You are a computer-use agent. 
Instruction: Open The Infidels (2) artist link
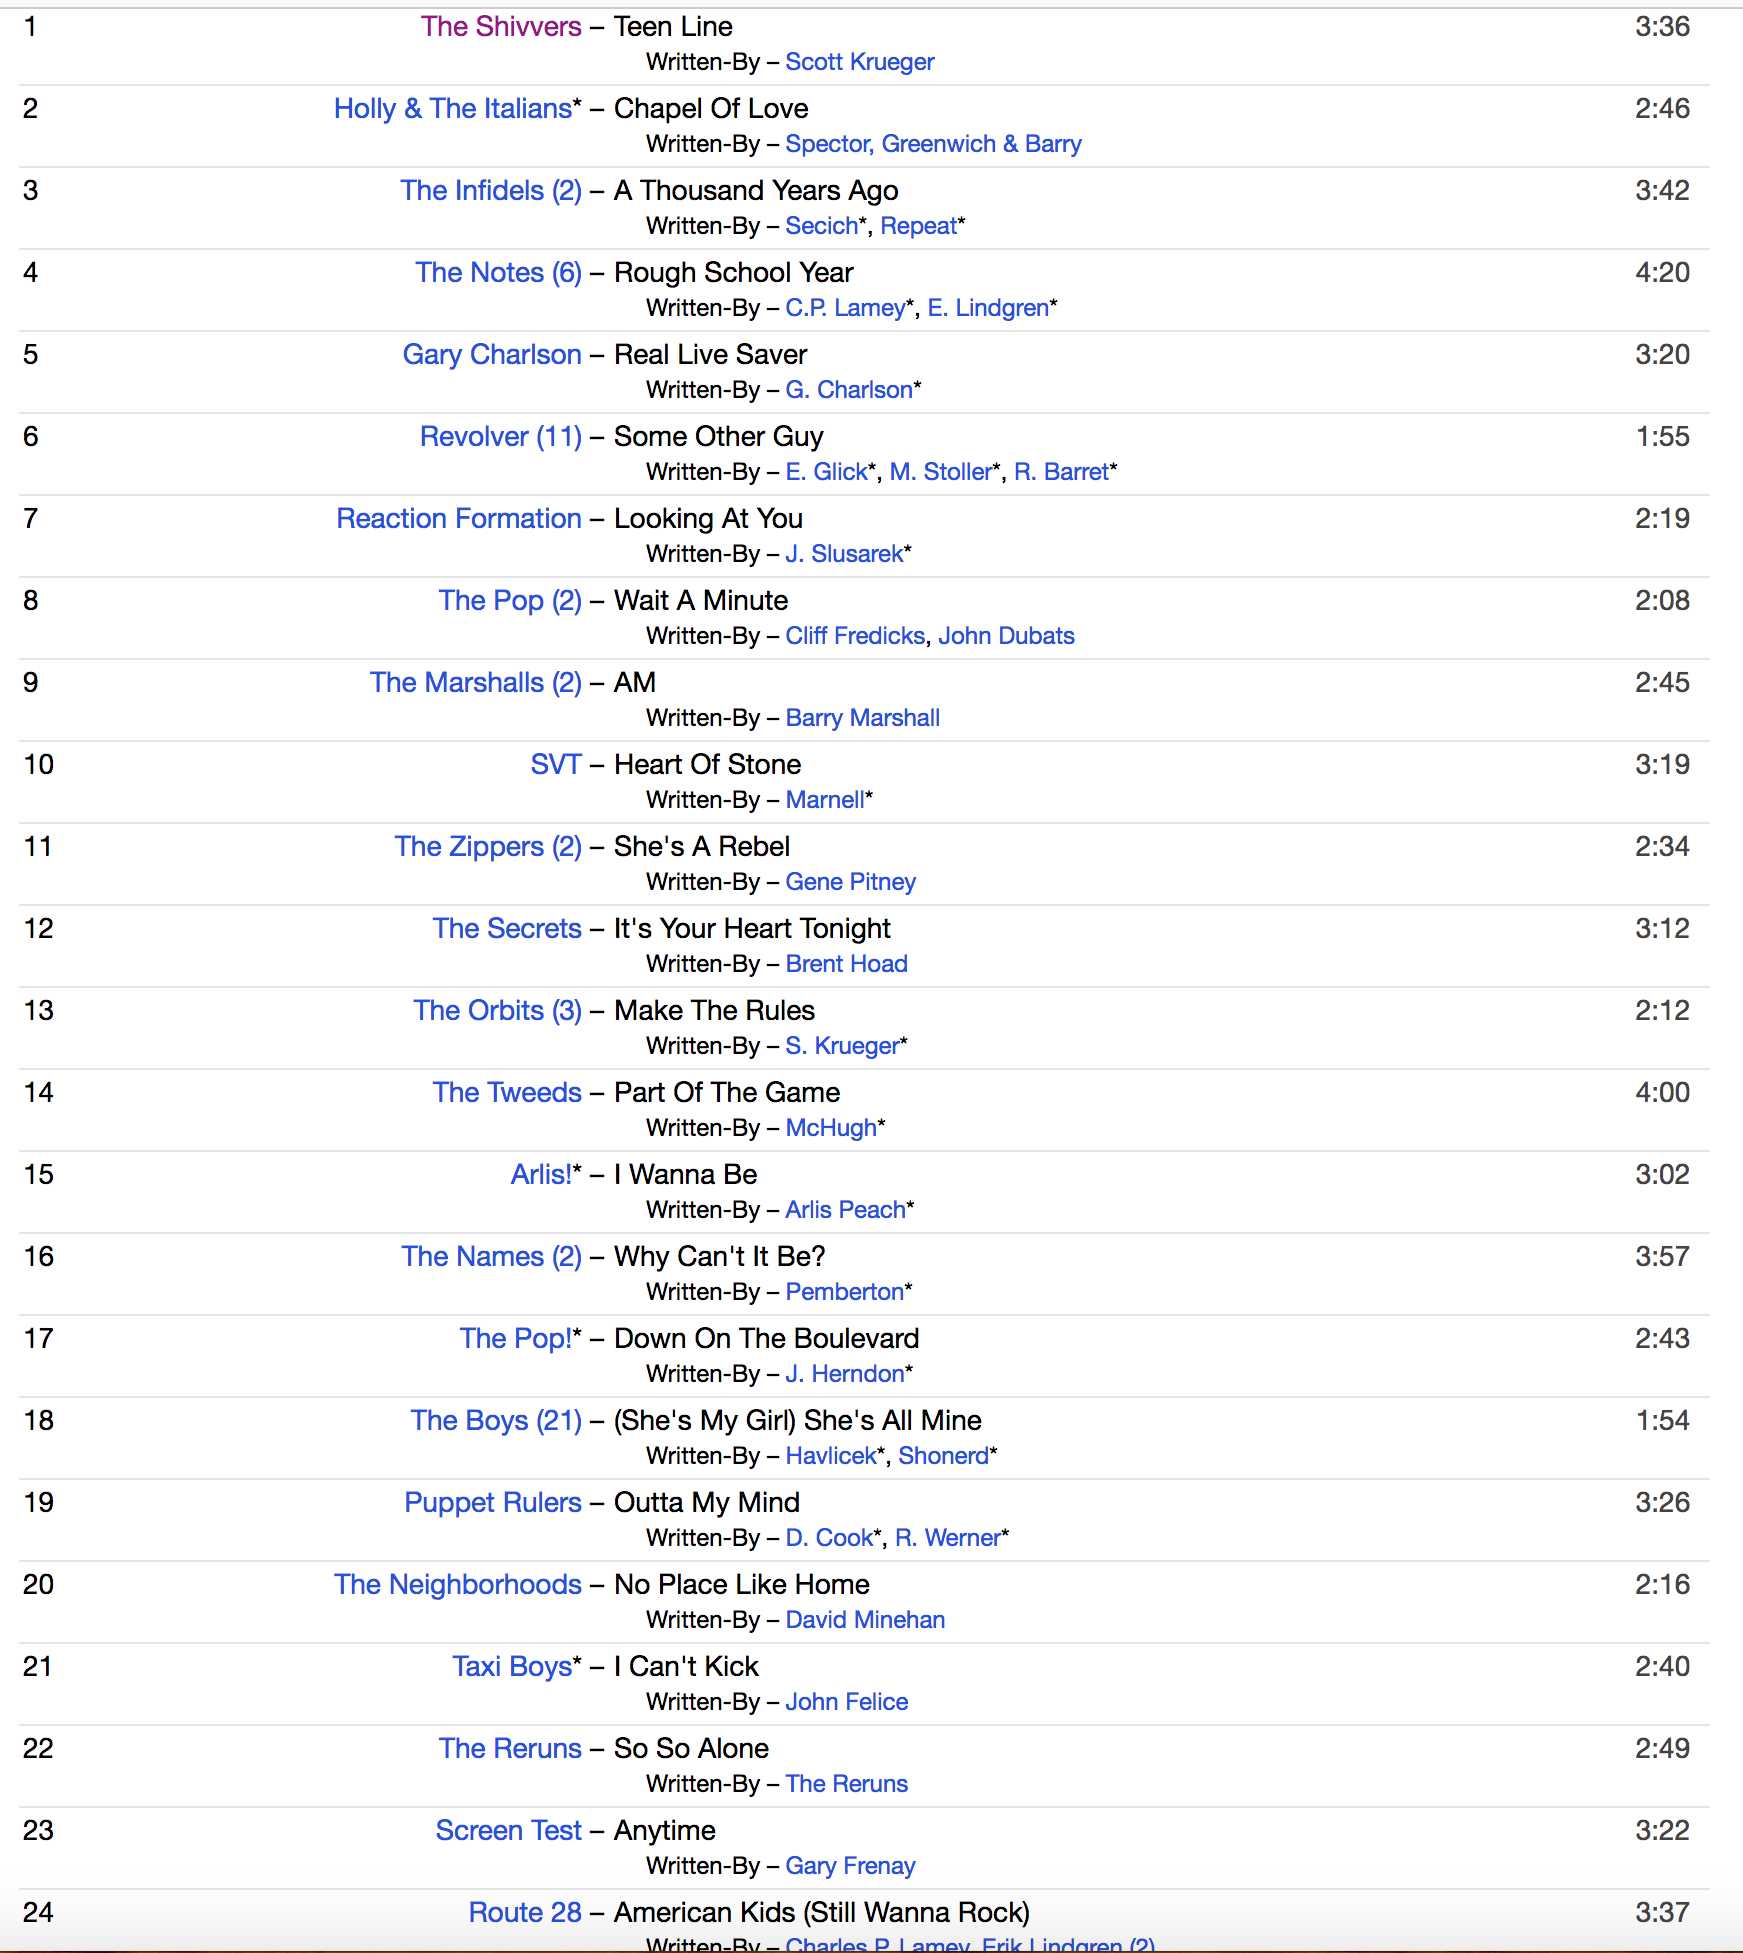(x=490, y=191)
